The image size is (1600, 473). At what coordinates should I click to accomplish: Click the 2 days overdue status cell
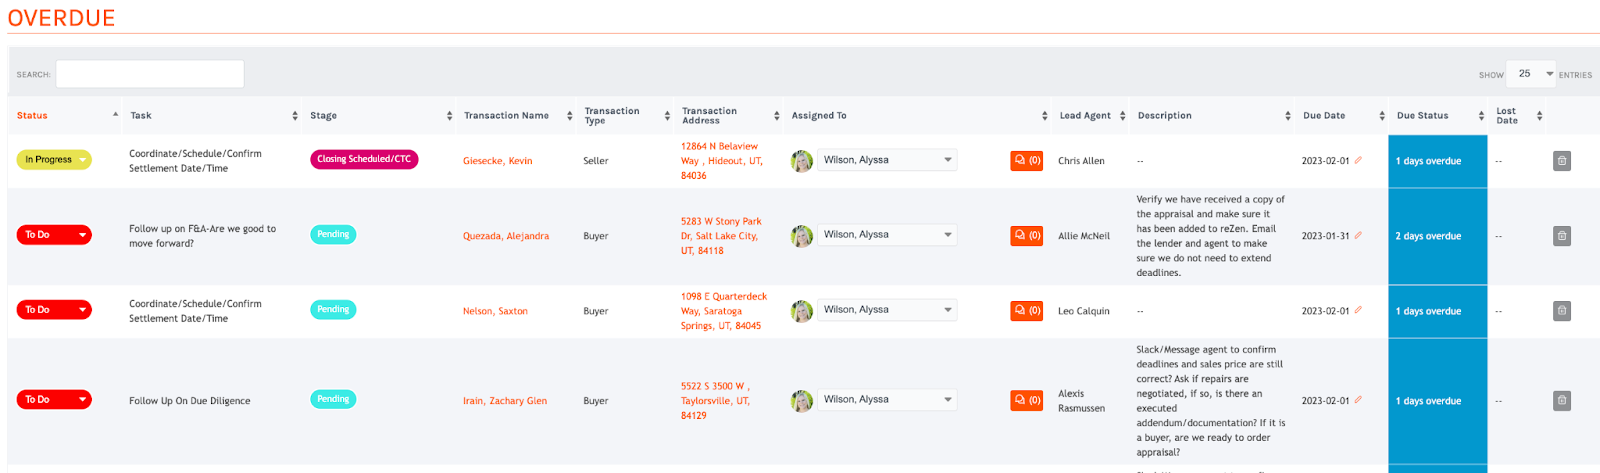tap(1437, 236)
